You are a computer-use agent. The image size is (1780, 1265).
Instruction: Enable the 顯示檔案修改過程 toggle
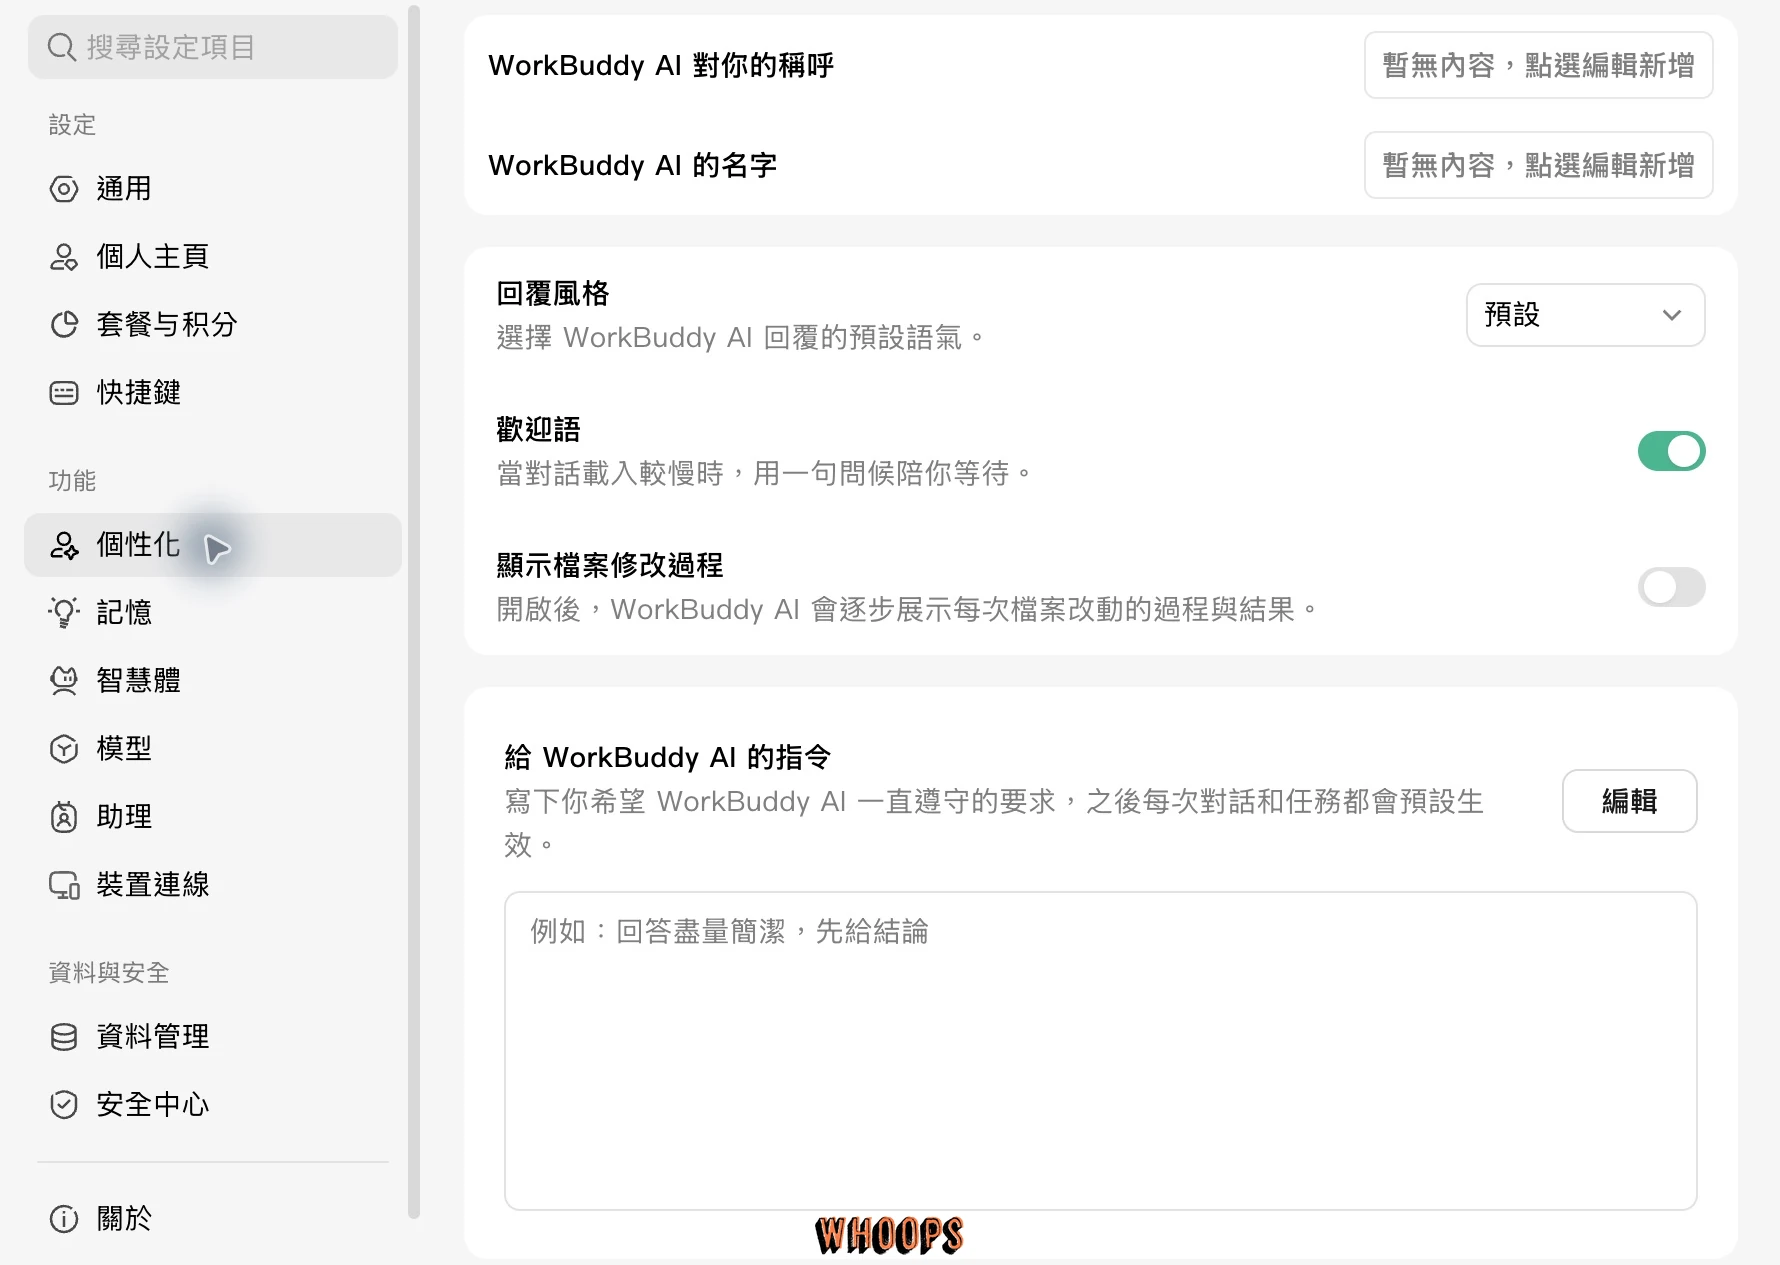pyautogui.click(x=1671, y=587)
